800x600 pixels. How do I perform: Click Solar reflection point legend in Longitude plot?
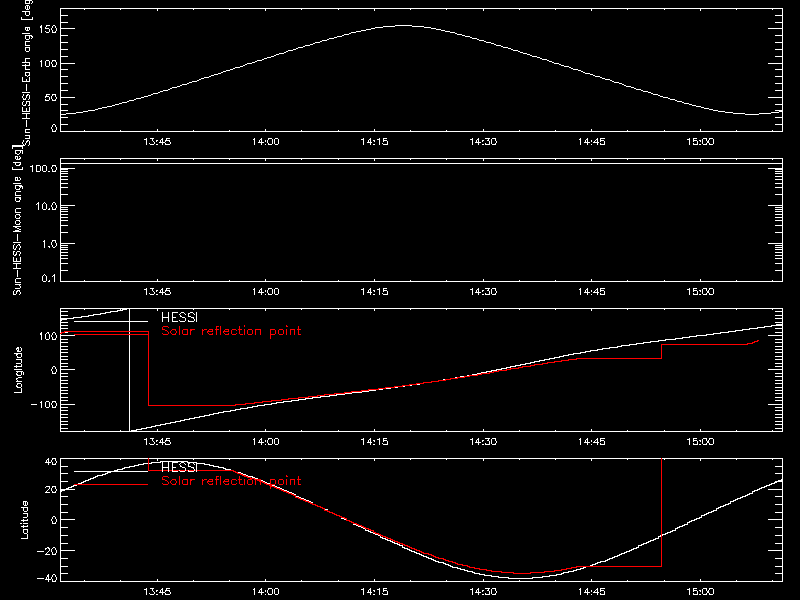coord(231,331)
